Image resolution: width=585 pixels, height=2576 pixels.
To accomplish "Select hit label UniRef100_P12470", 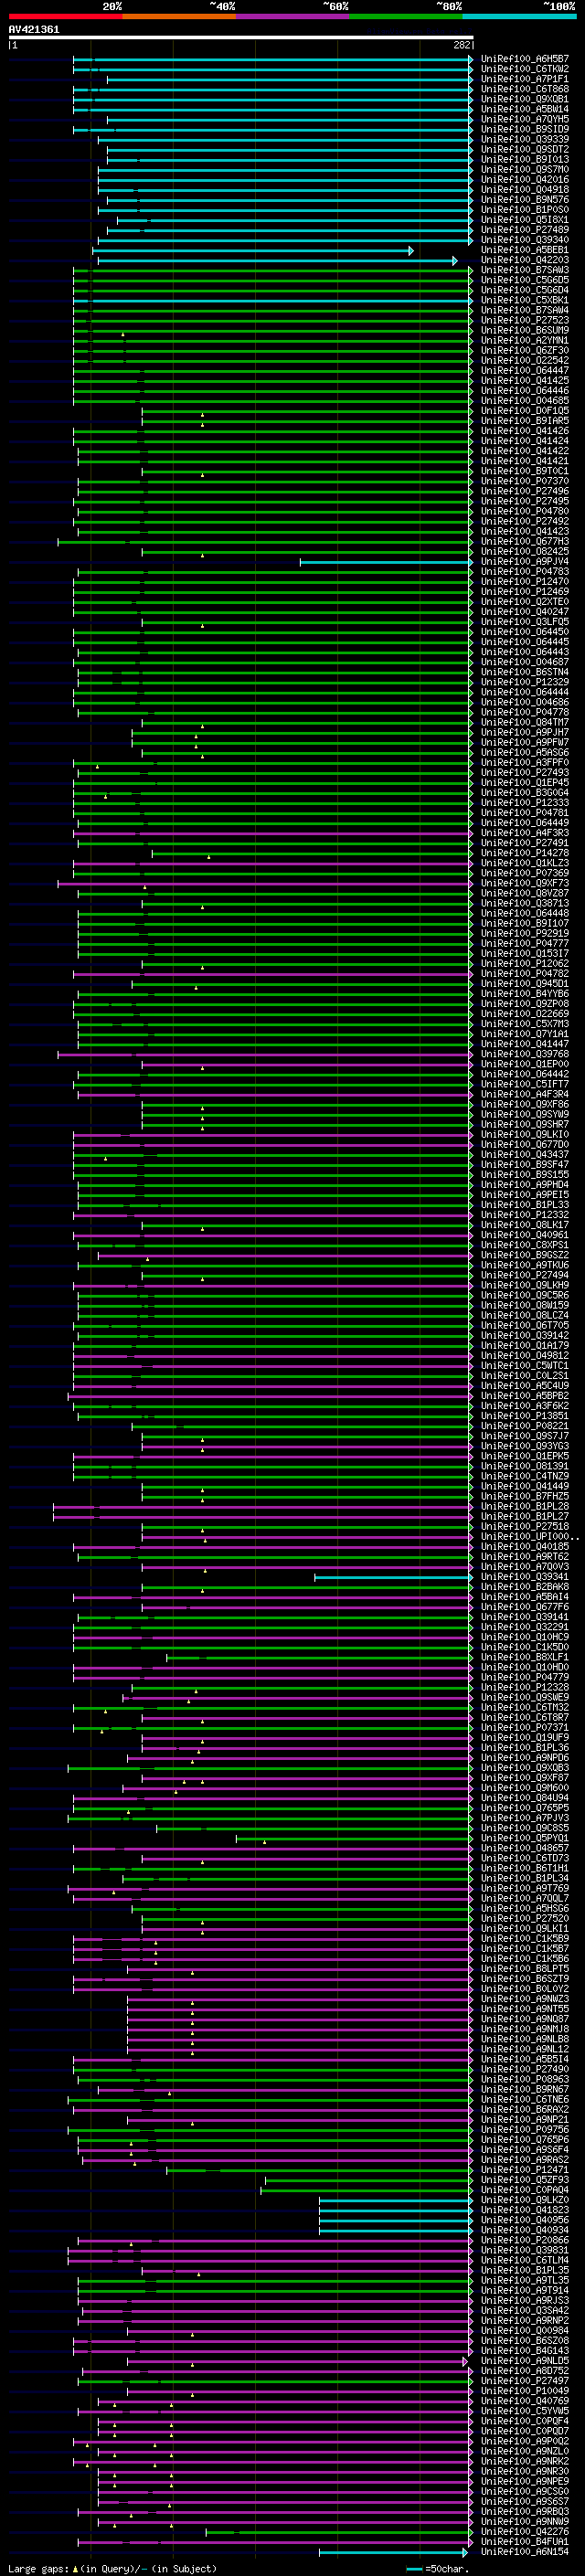I will coord(525,581).
